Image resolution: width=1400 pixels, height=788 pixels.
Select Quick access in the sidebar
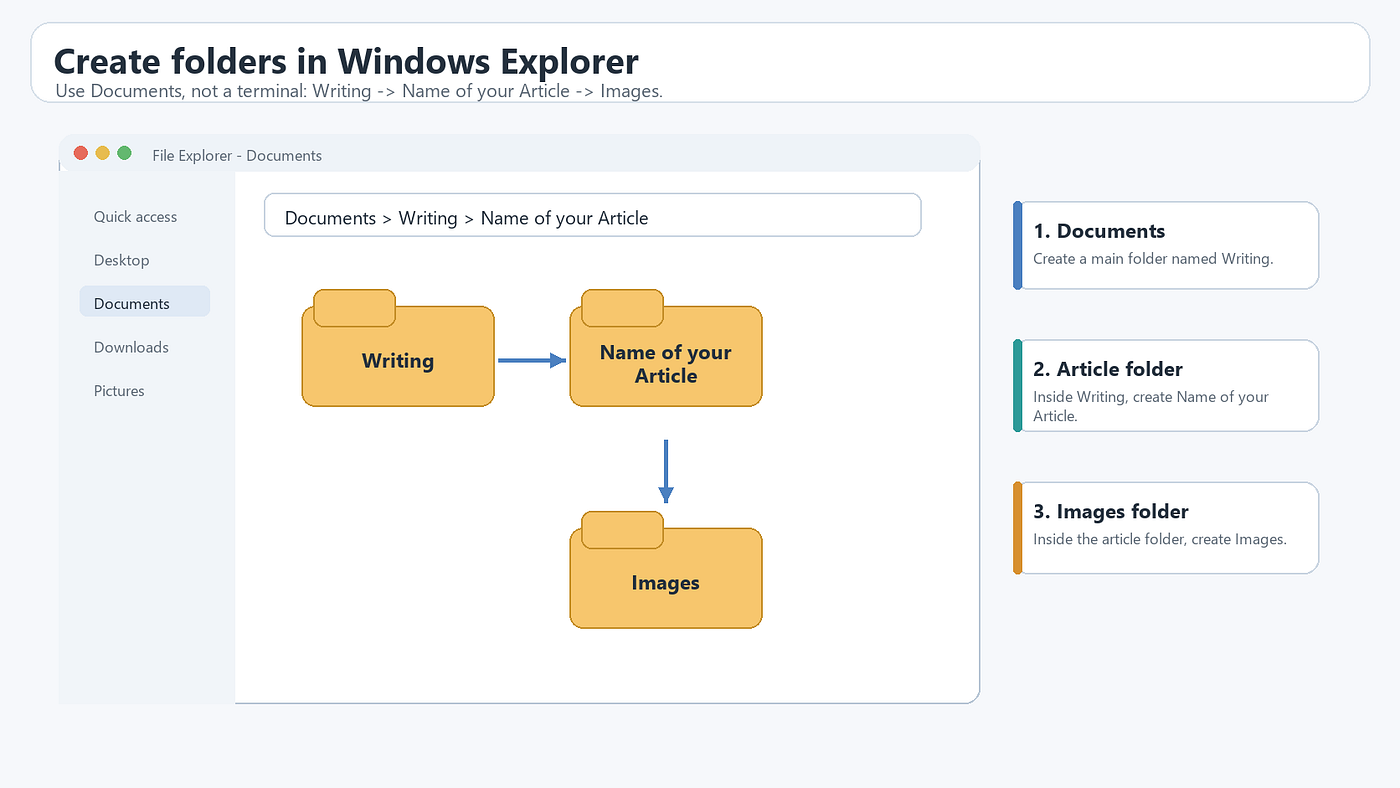point(135,217)
